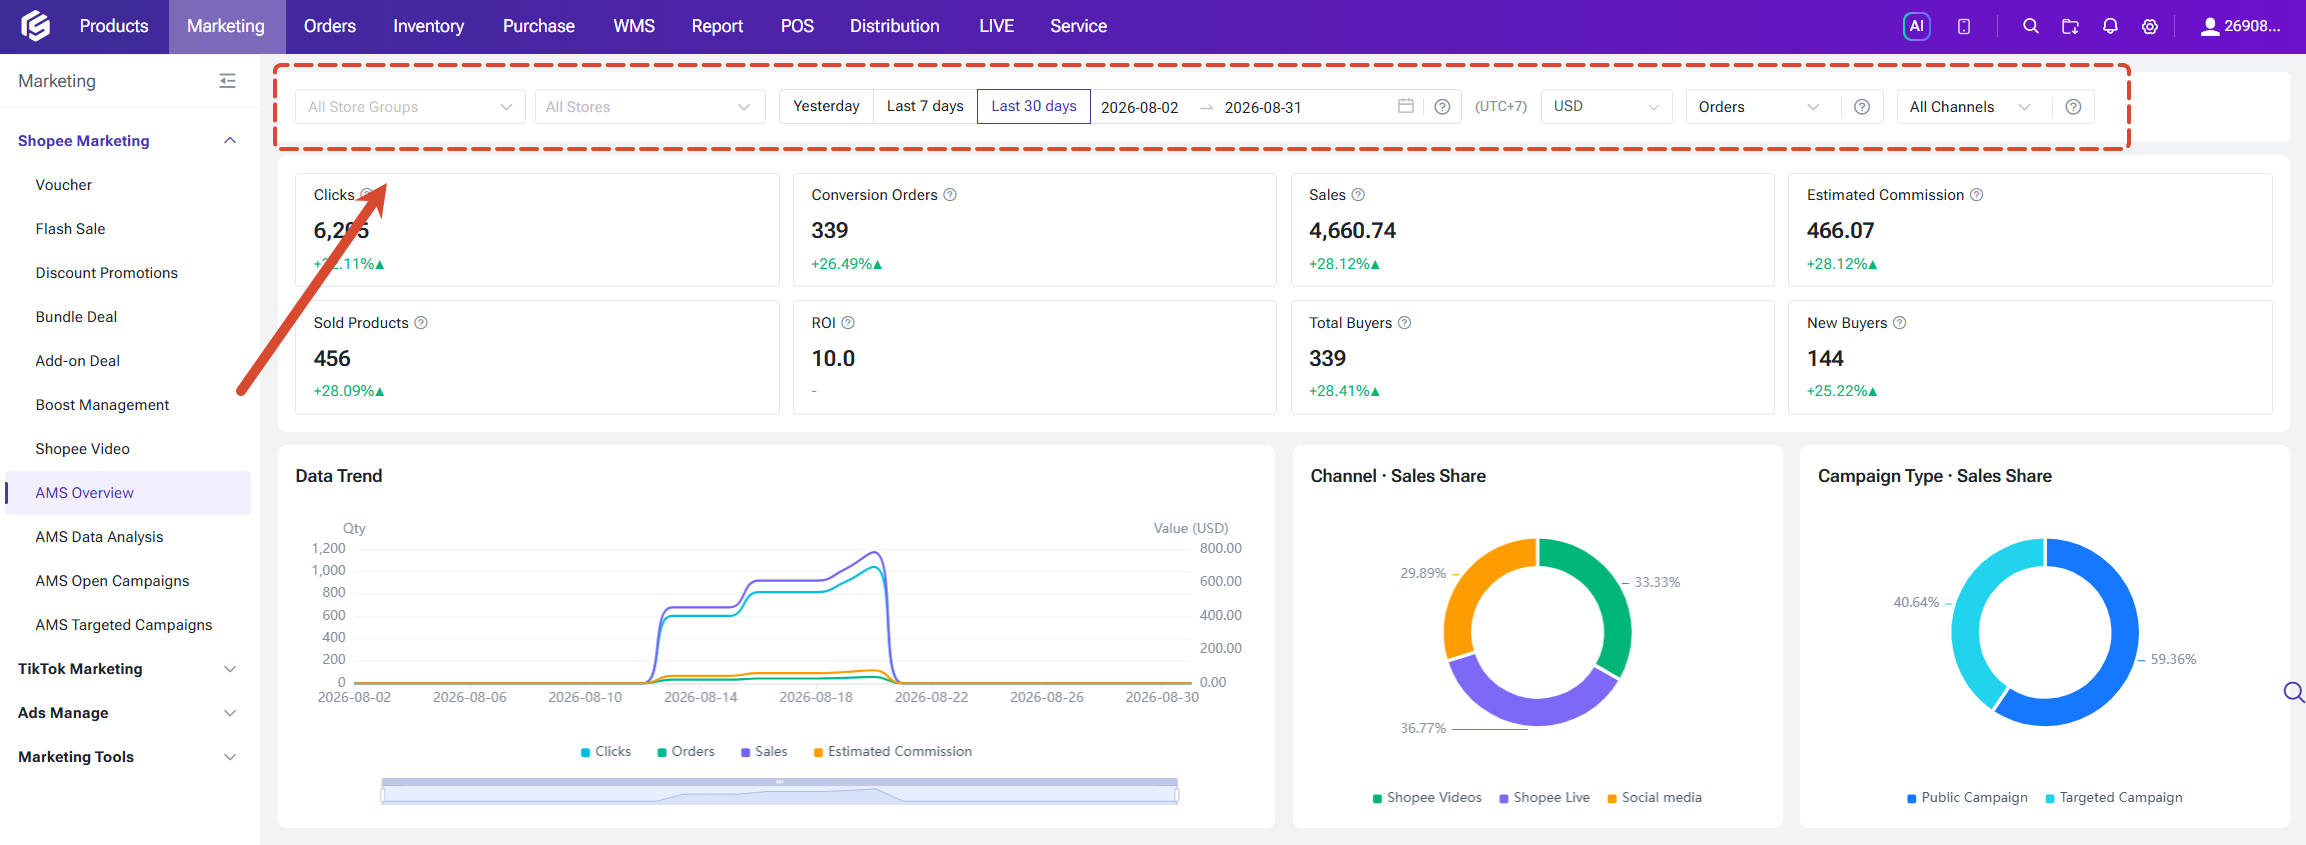The height and width of the screenshot is (845, 2306).
Task: Open the POS menu
Action: point(797,26)
